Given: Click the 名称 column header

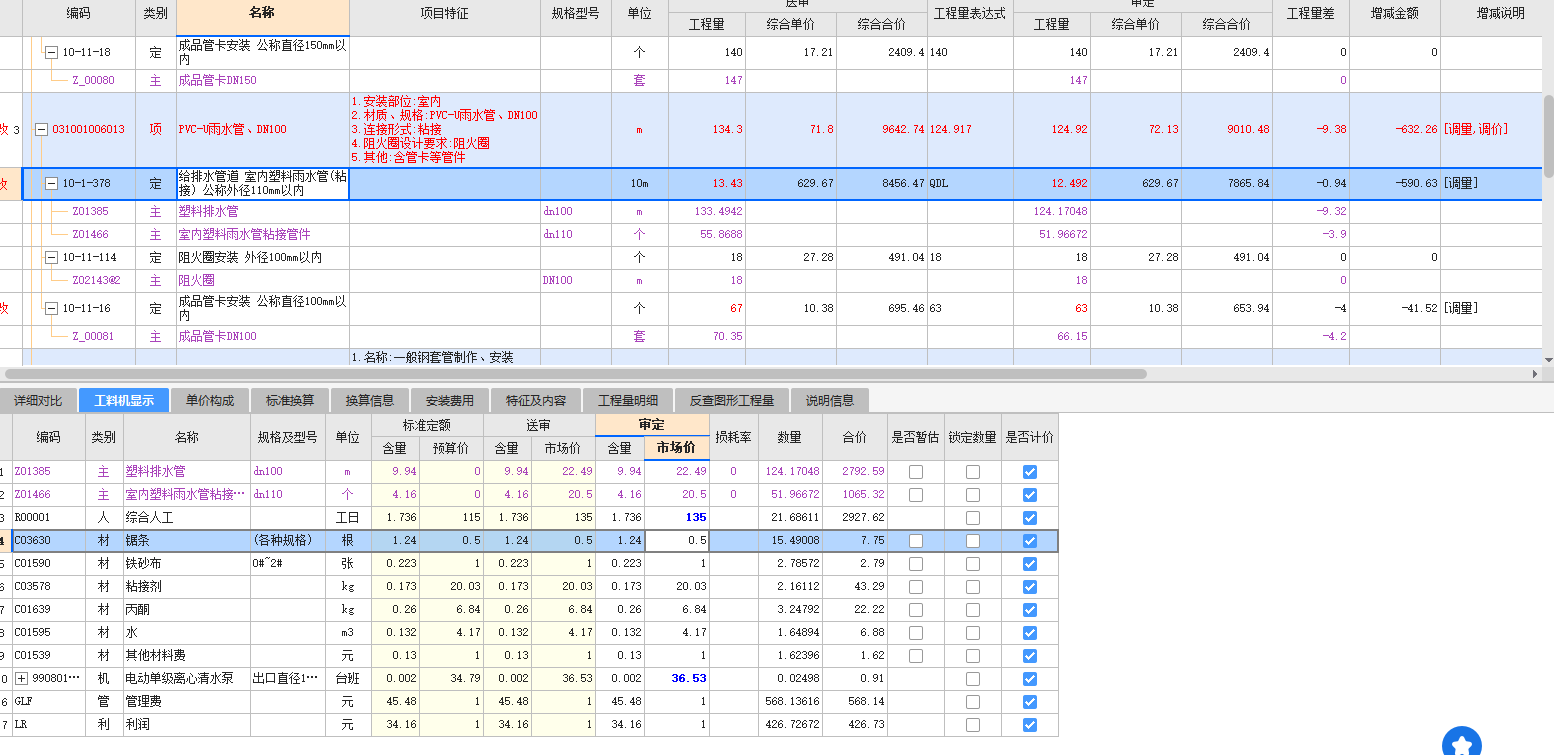Looking at the screenshot, I should pyautogui.click(x=263, y=14).
